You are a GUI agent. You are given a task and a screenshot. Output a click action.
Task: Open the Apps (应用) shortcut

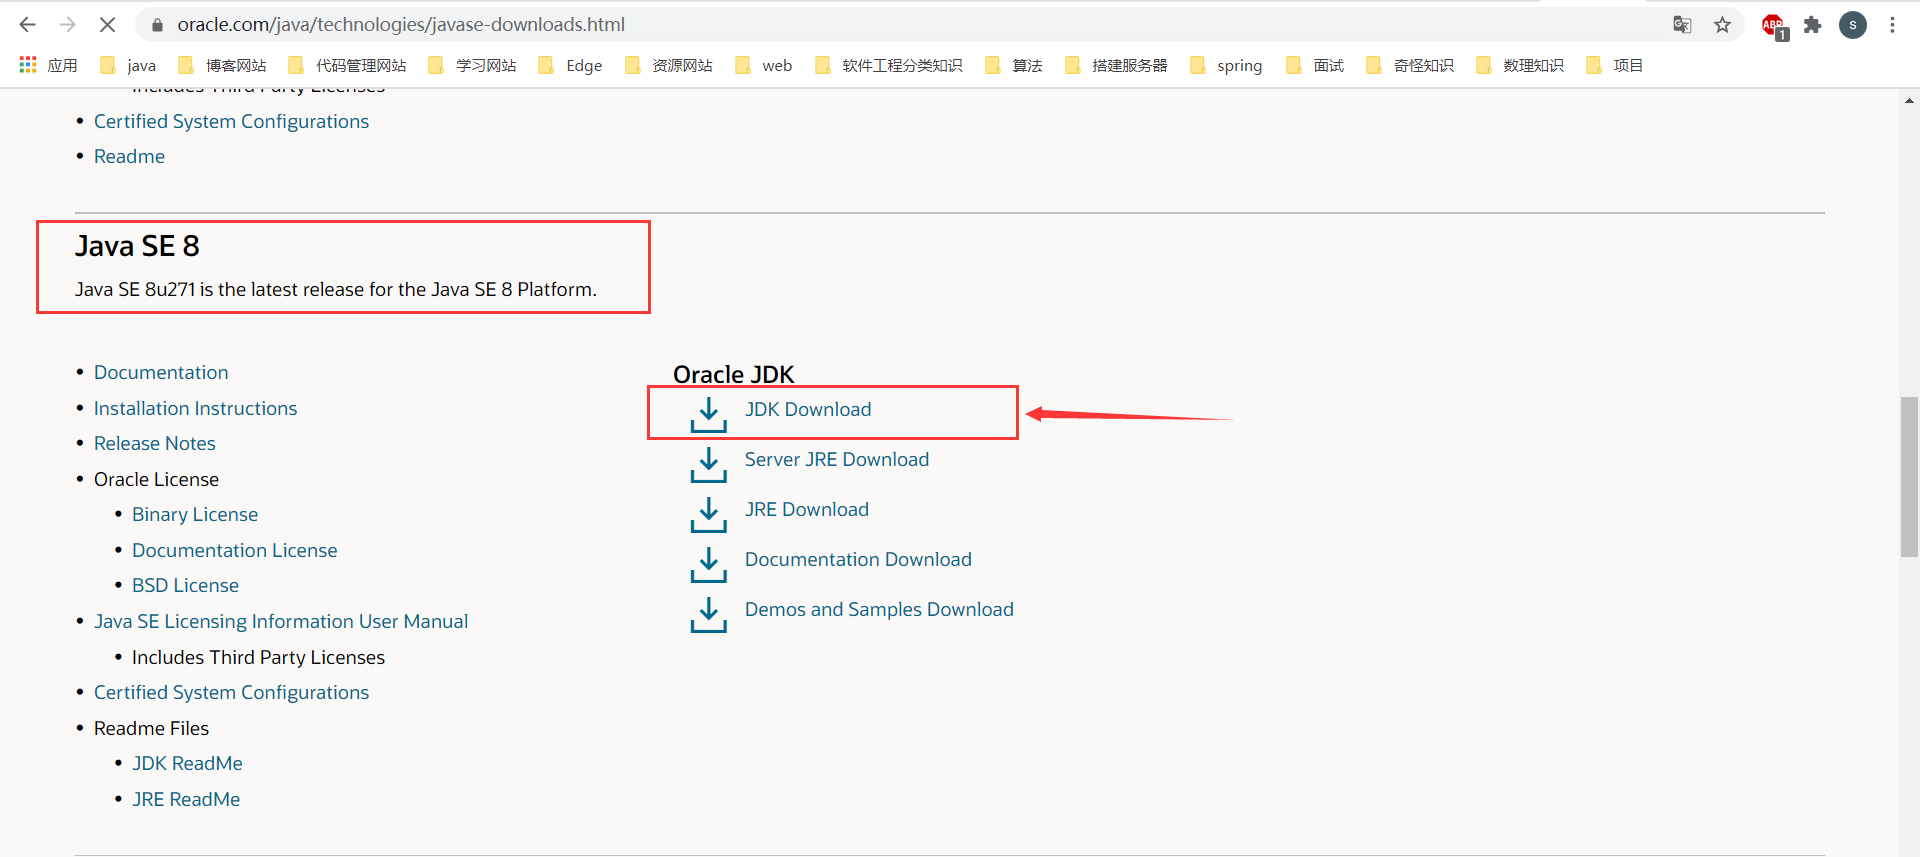[x=49, y=65]
